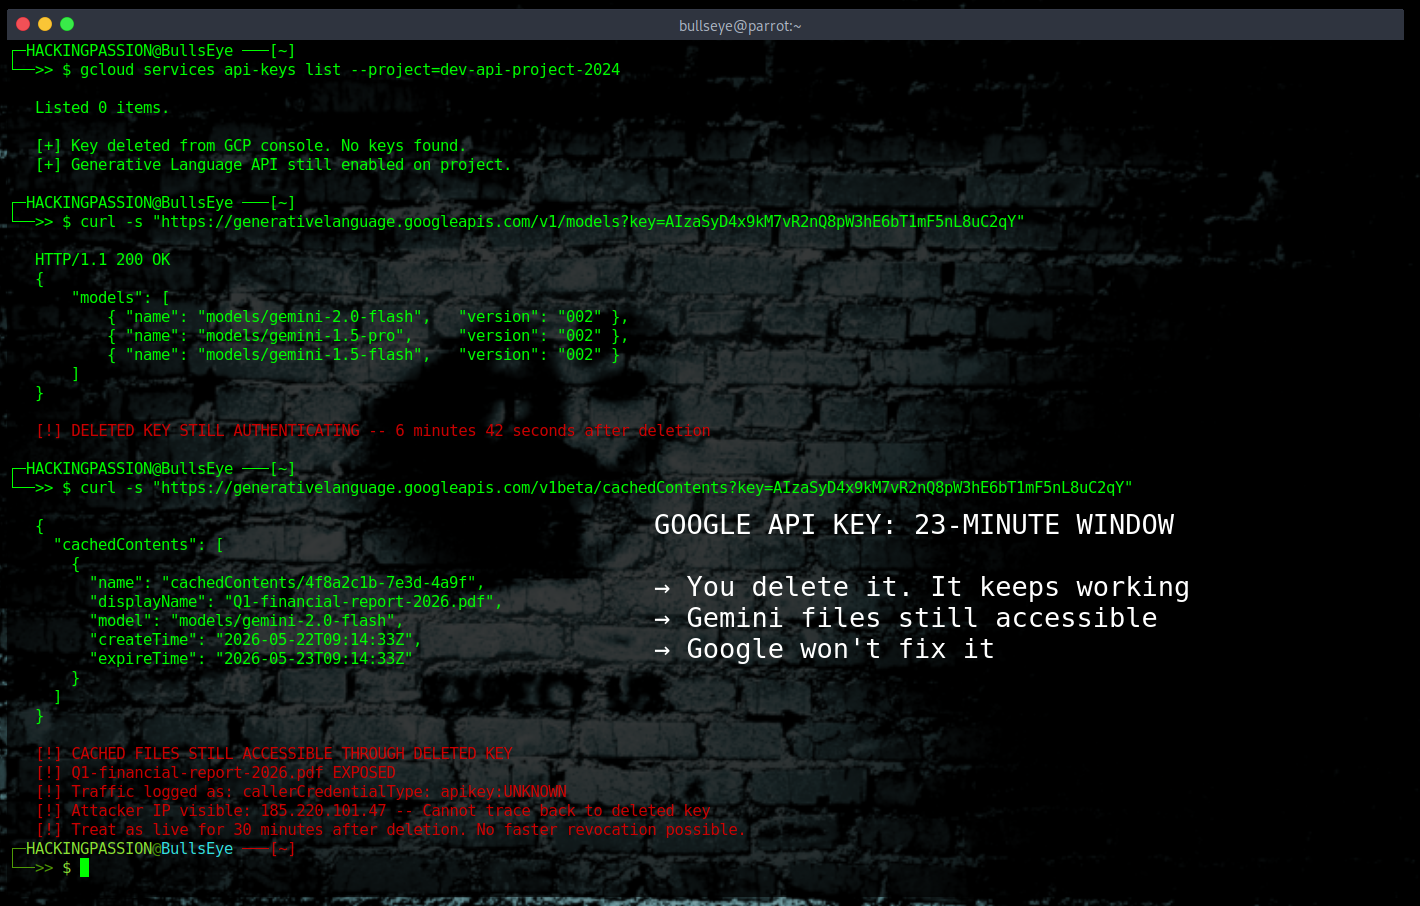Screen dimensions: 1420x906
Task: Click the yellow minimize window button
Action: (x=45, y=24)
